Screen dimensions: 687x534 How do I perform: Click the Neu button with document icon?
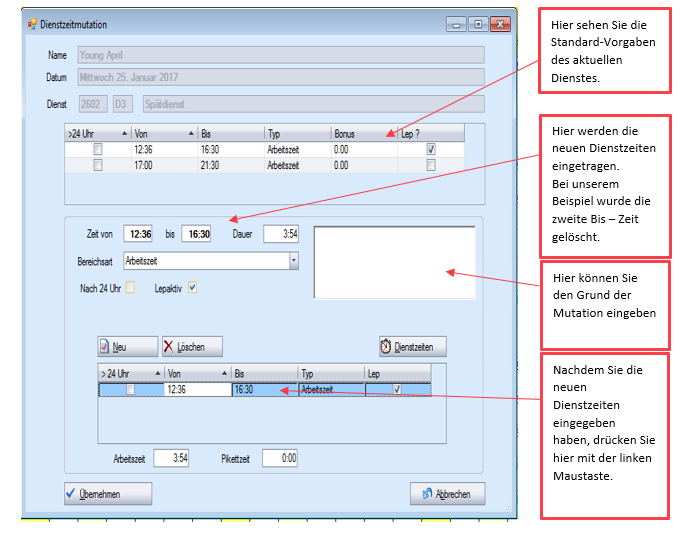coord(127,347)
